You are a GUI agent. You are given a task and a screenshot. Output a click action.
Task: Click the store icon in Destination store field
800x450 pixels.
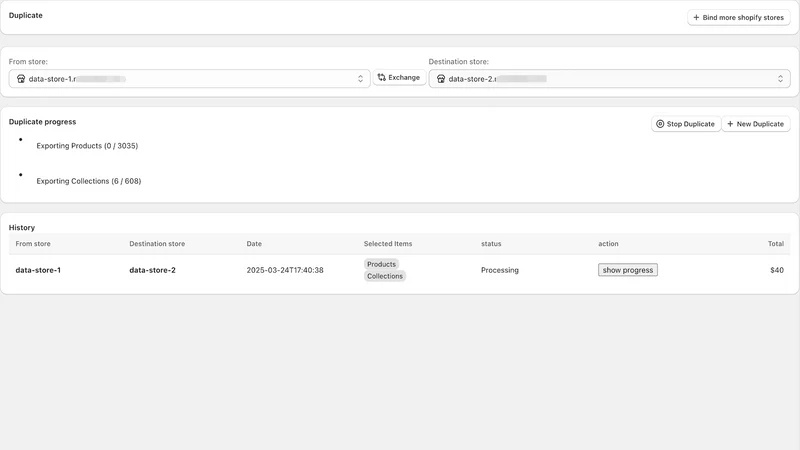[x=441, y=79]
